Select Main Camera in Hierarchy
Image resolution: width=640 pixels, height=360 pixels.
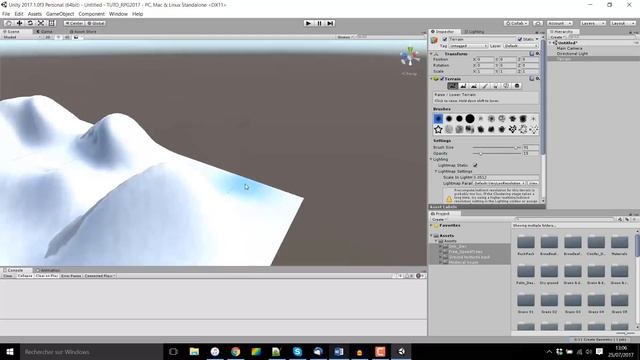[569, 48]
